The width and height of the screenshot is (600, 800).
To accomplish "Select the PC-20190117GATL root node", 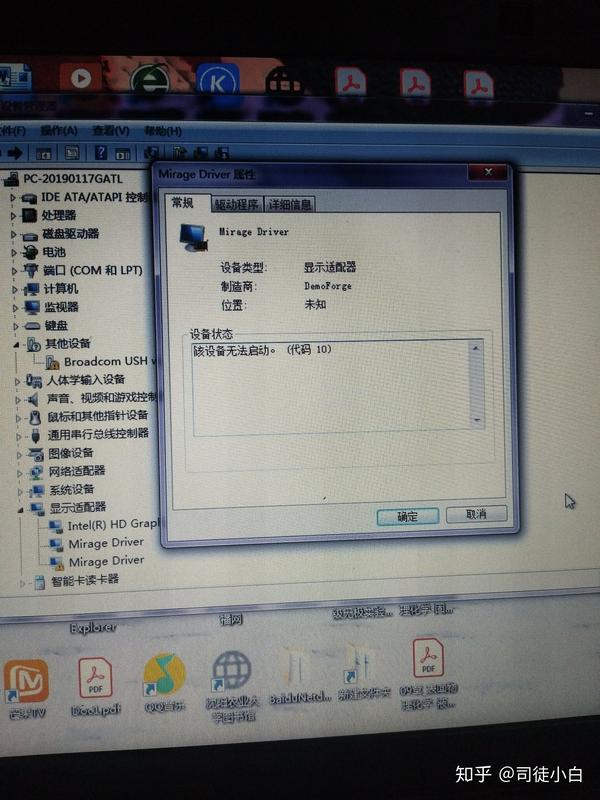I will pyautogui.click(x=72, y=179).
